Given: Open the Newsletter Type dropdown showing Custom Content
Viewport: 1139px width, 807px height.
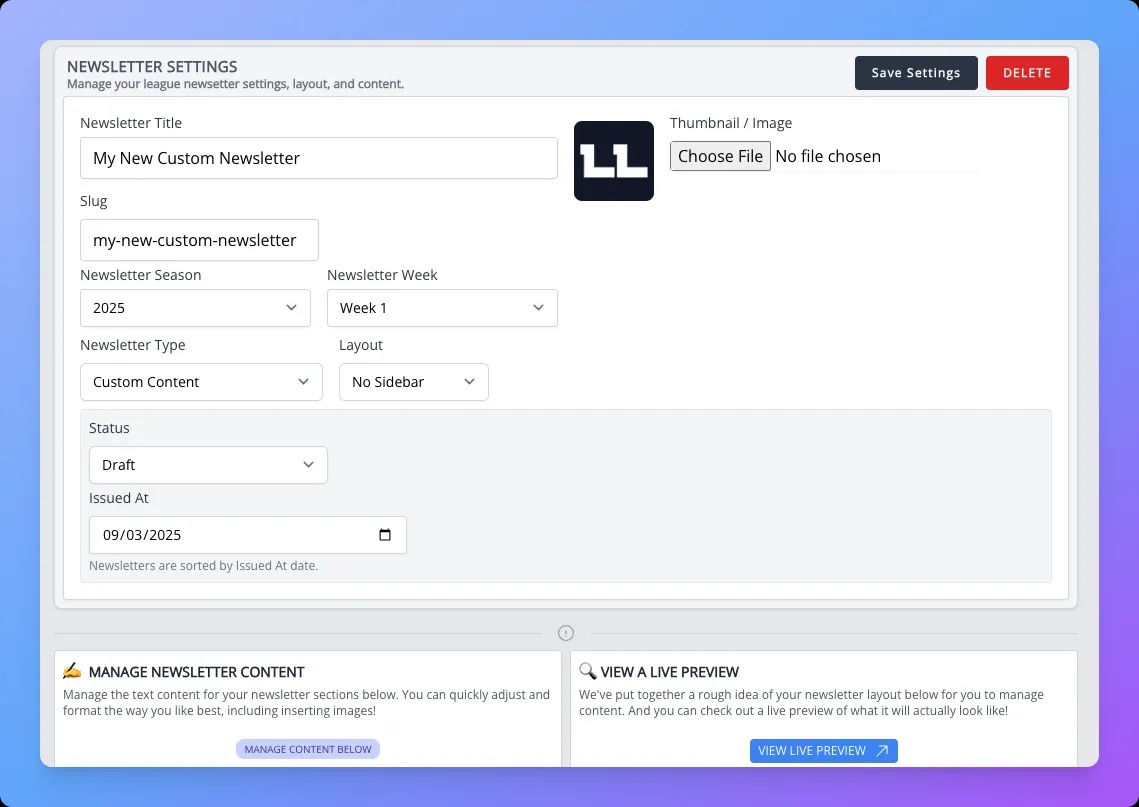Looking at the screenshot, I should click(201, 382).
